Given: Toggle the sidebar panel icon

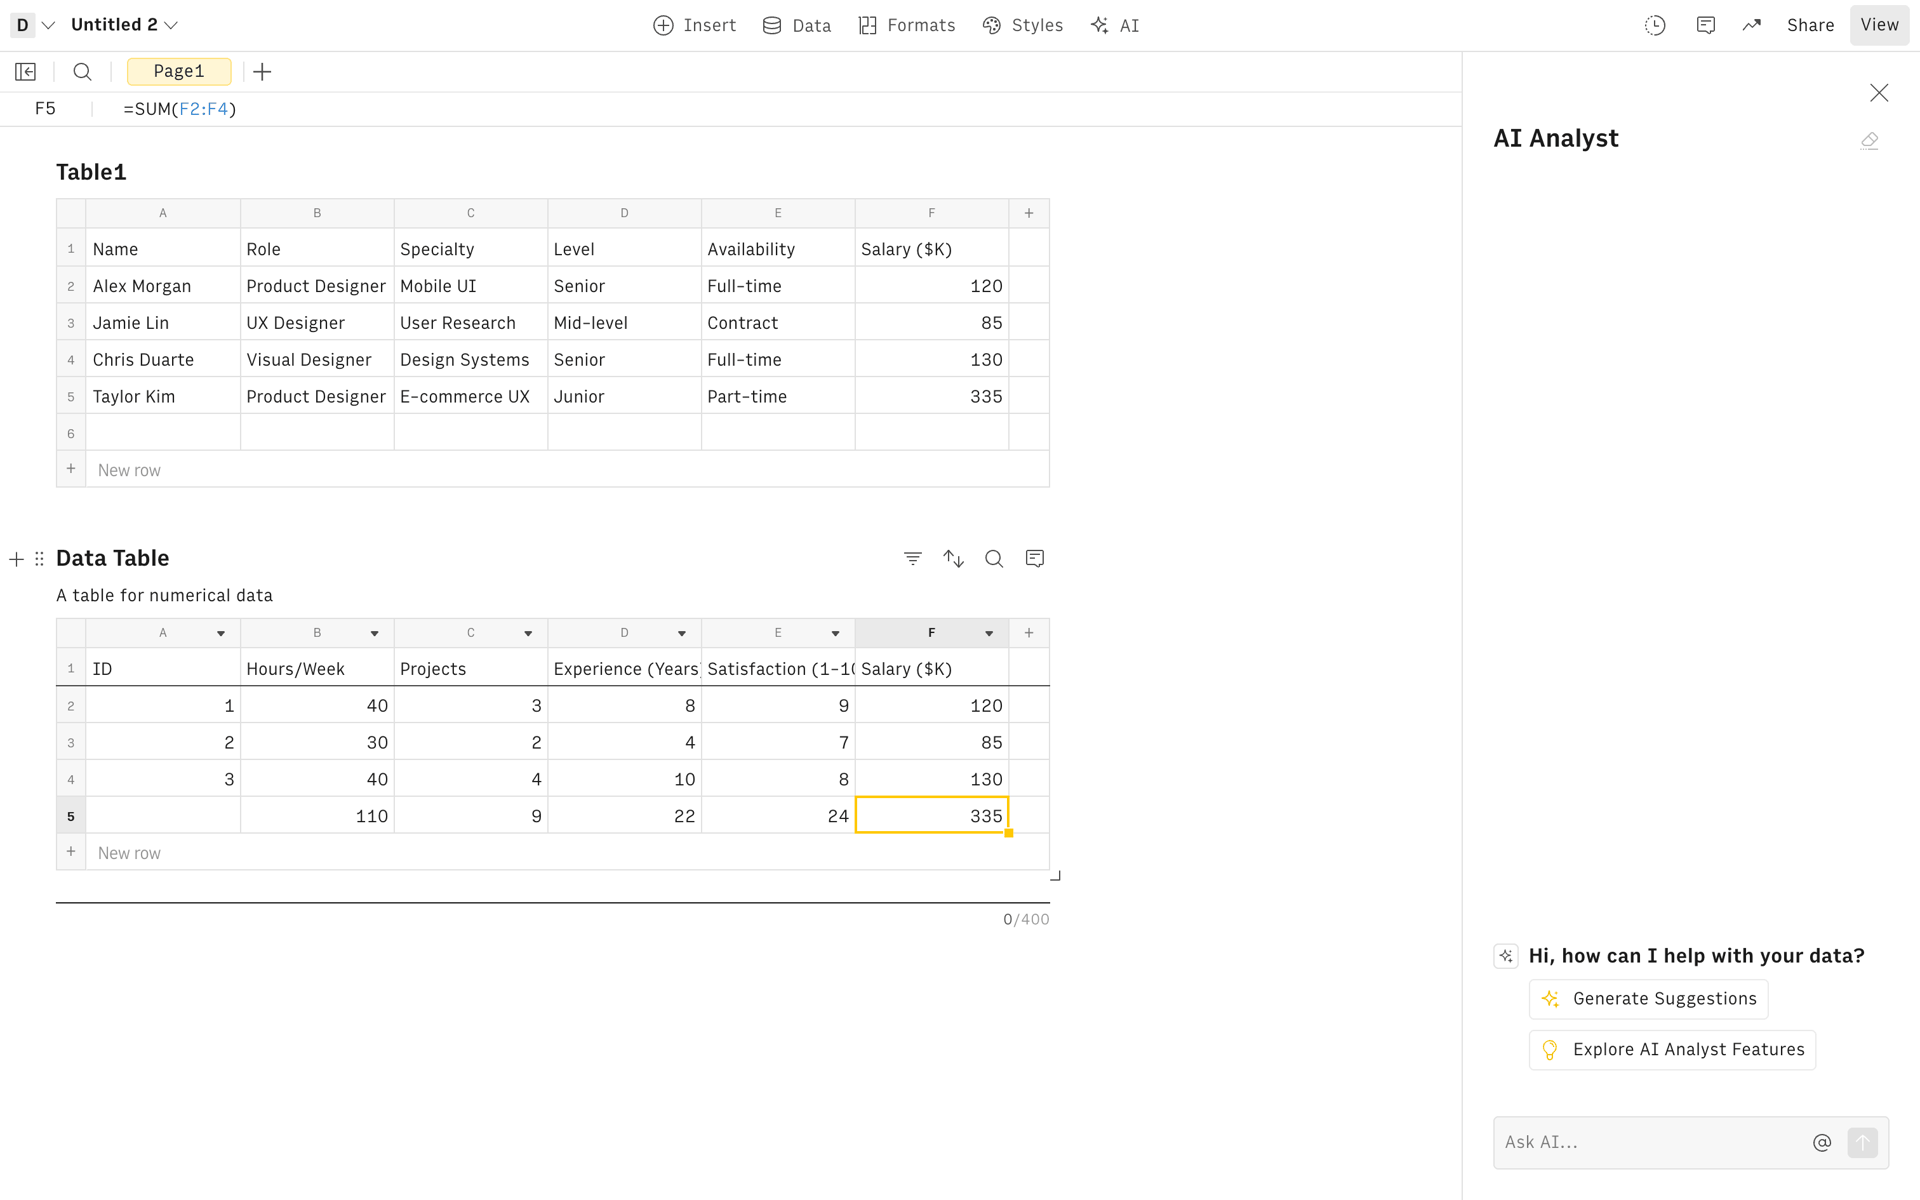Looking at the screenshot, I should click(26, 72).
